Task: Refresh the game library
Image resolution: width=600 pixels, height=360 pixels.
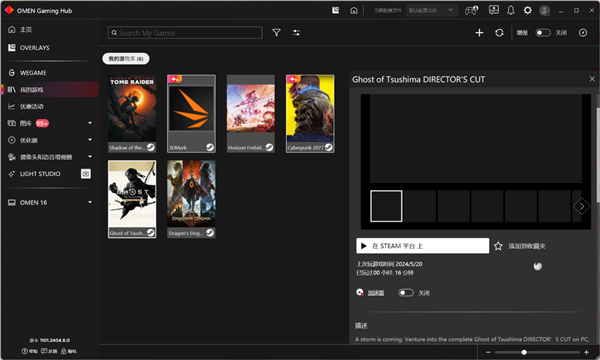Action: (x=499, y=33)
